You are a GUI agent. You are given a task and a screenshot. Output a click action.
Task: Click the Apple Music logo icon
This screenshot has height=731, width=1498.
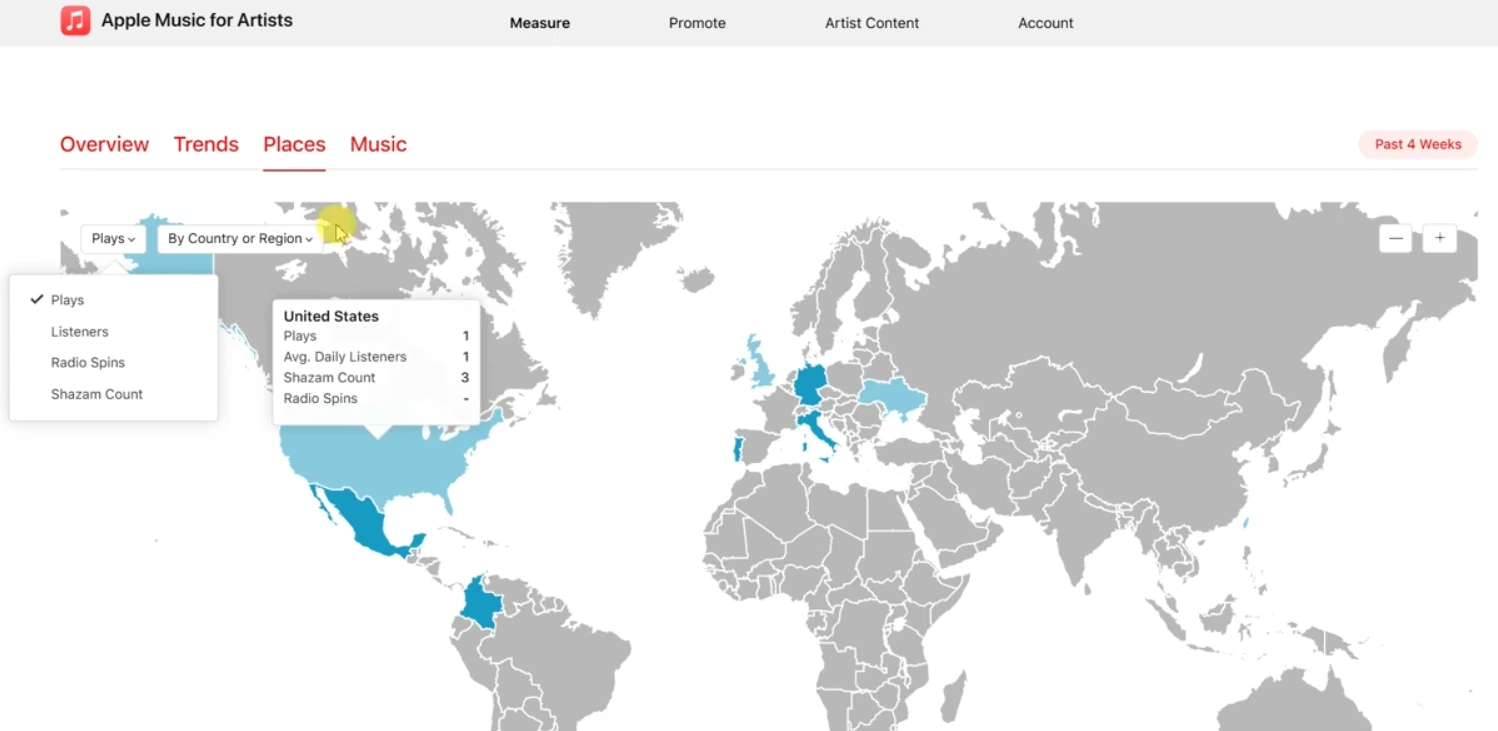tap(75, 20)
